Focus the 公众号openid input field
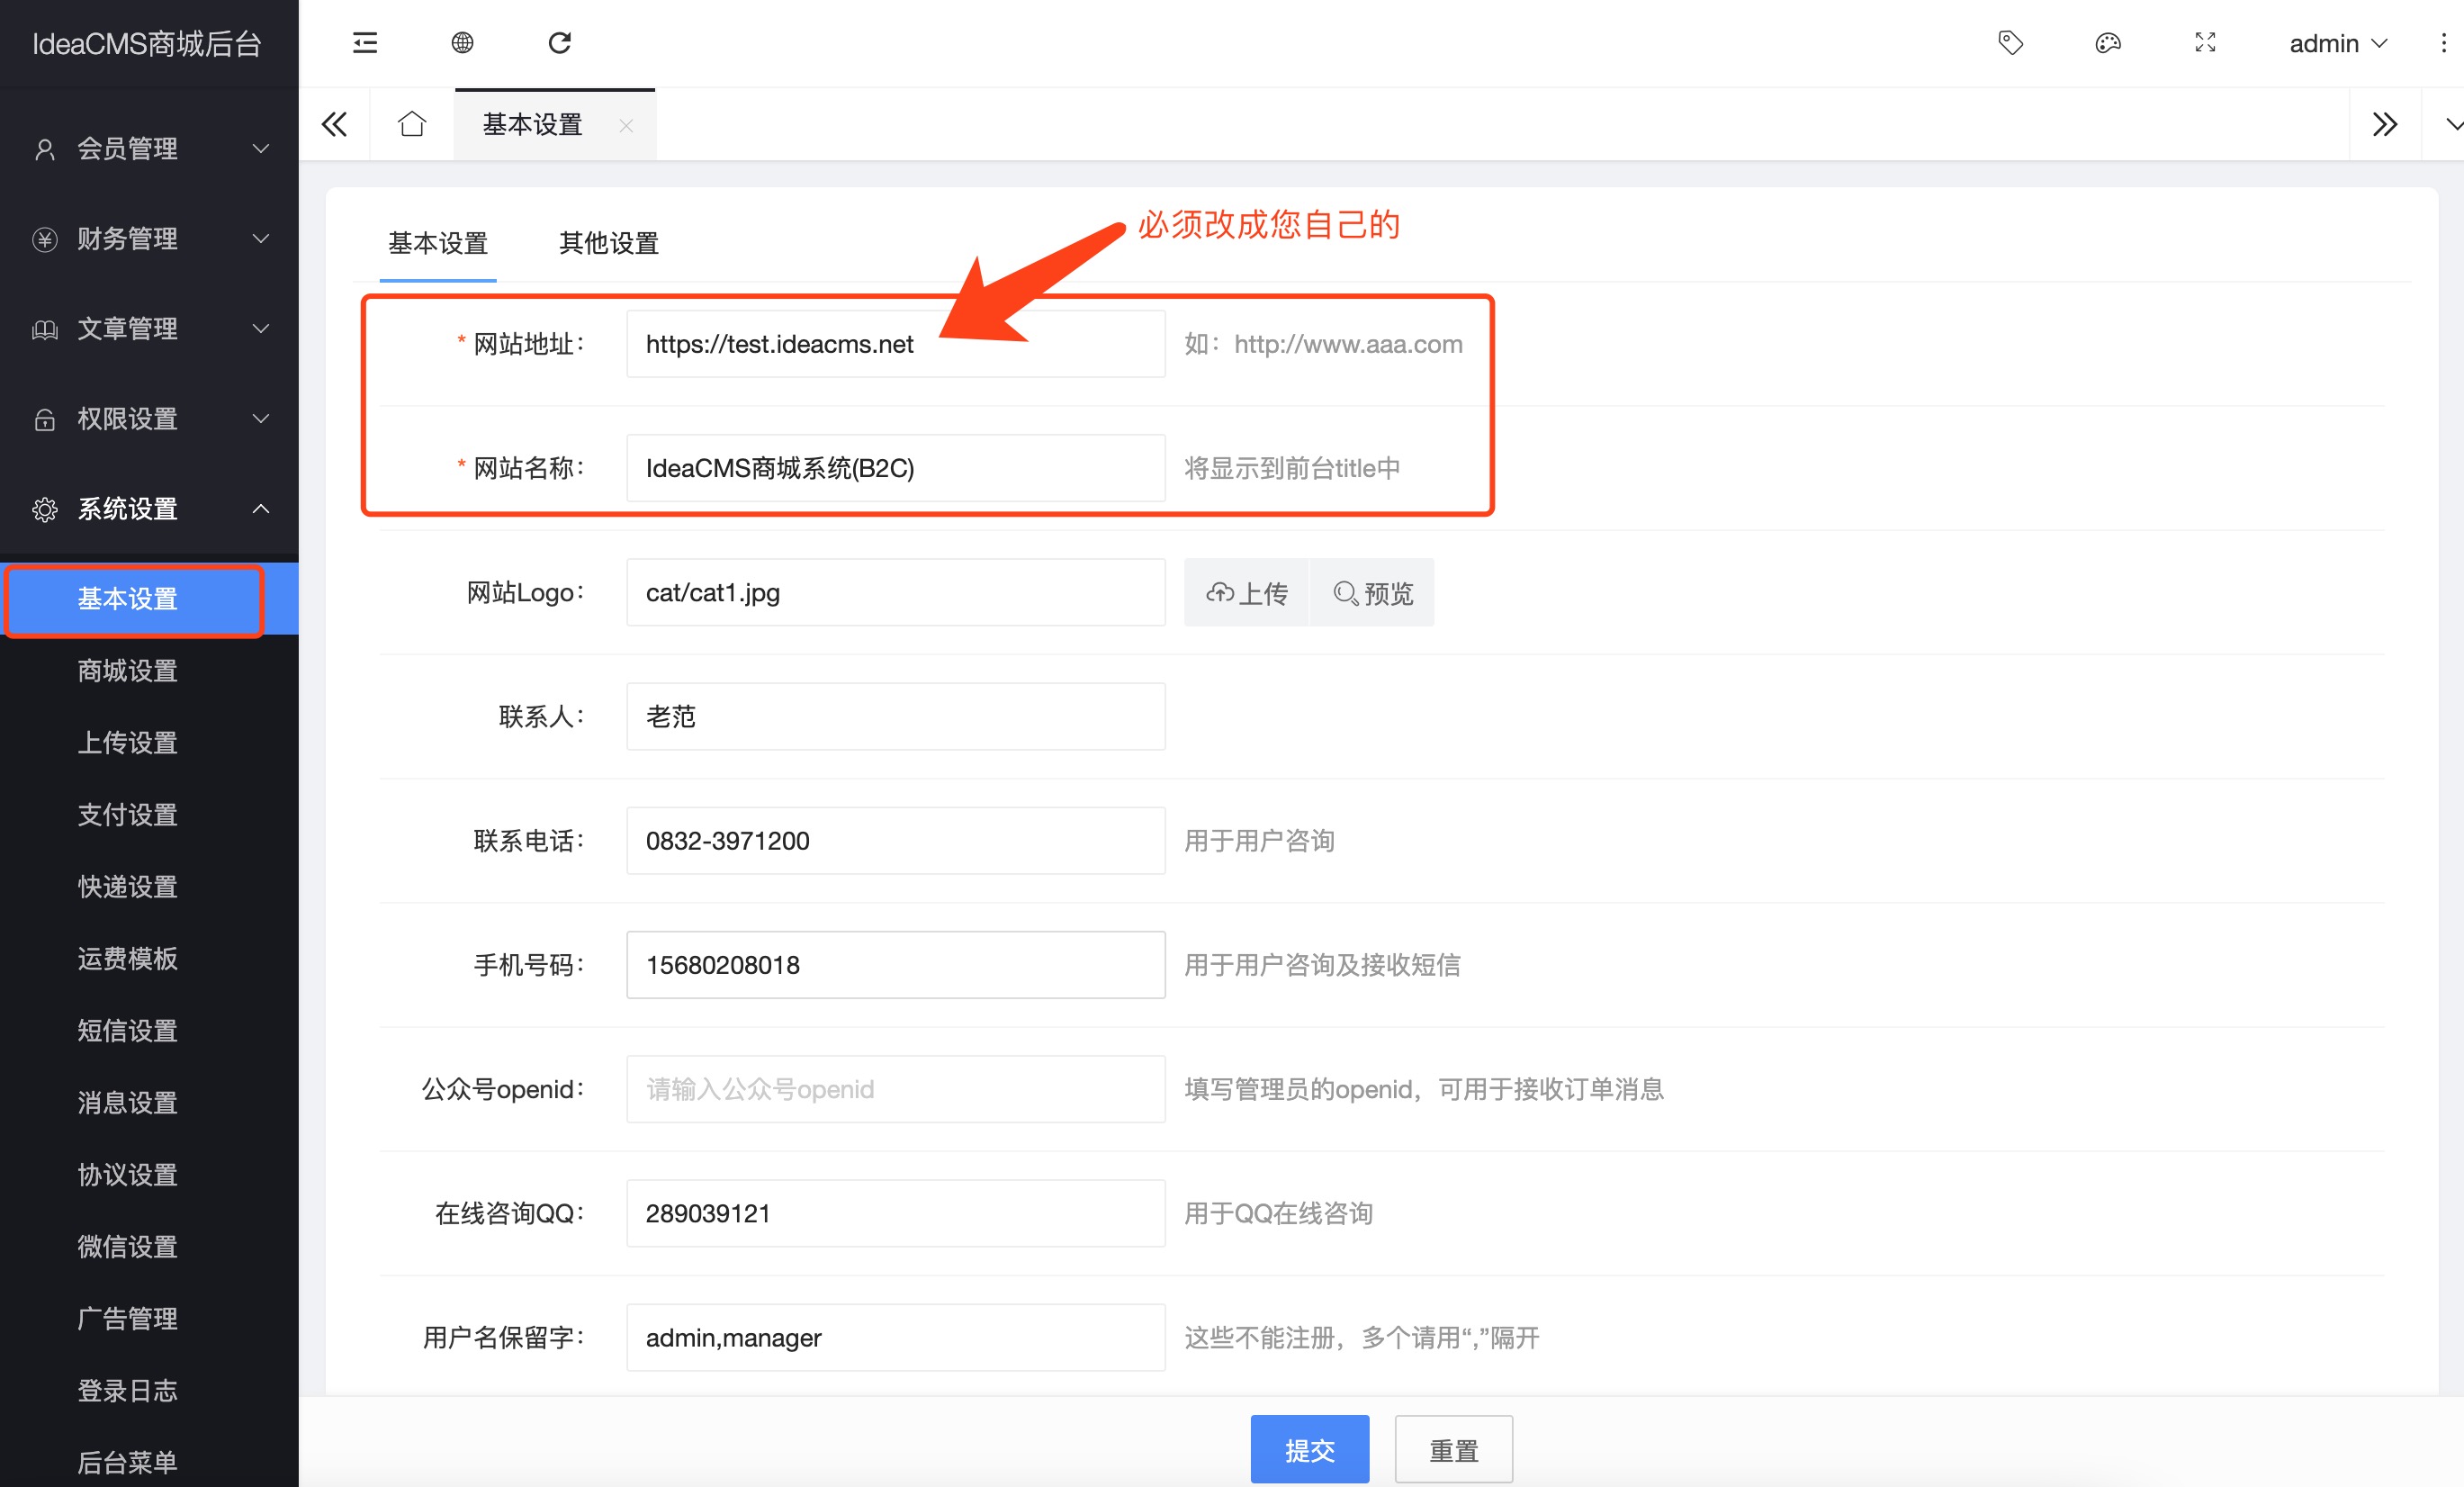This screenshot has width=2464, height=1487. pyautogui.click(x=895, y=1089)
